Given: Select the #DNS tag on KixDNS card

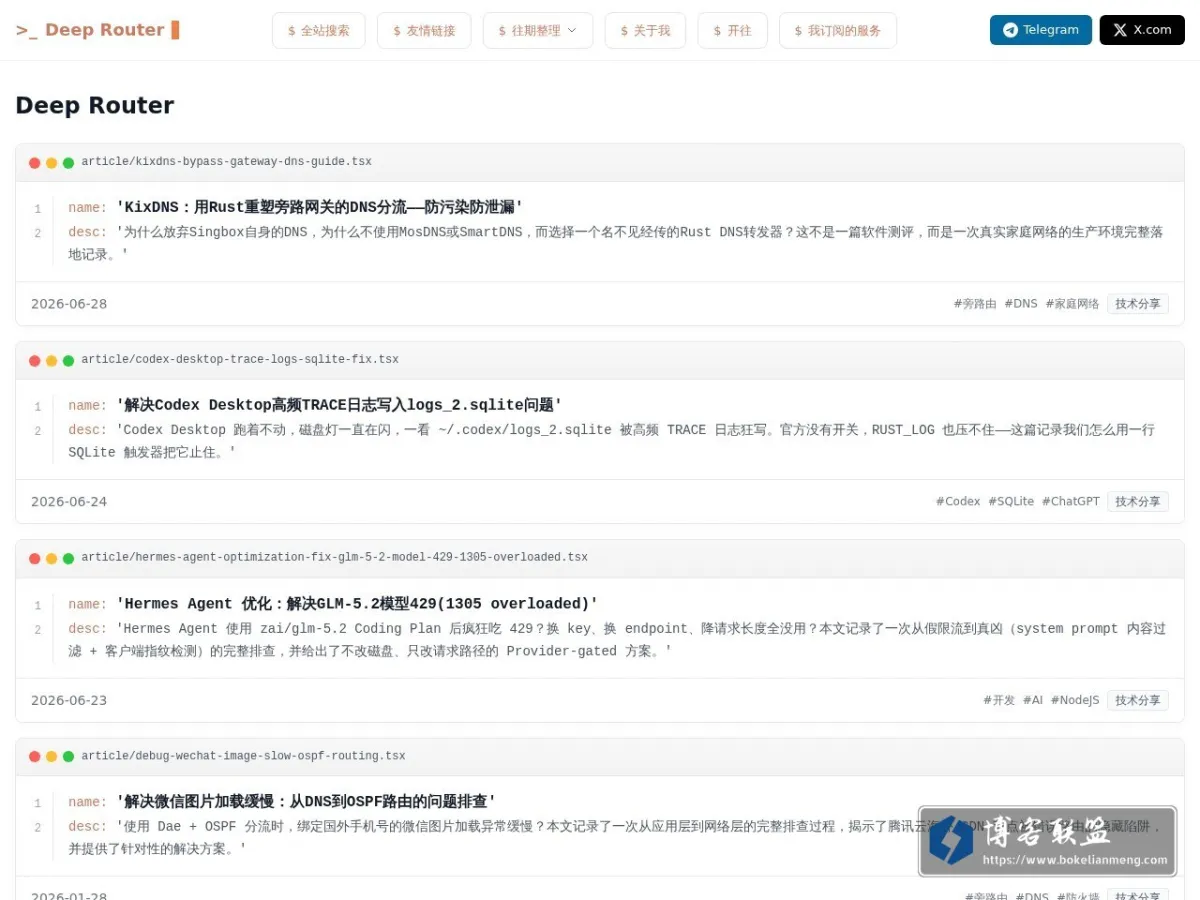Looking at the screenshot, I should click(x=1021, y=304).
